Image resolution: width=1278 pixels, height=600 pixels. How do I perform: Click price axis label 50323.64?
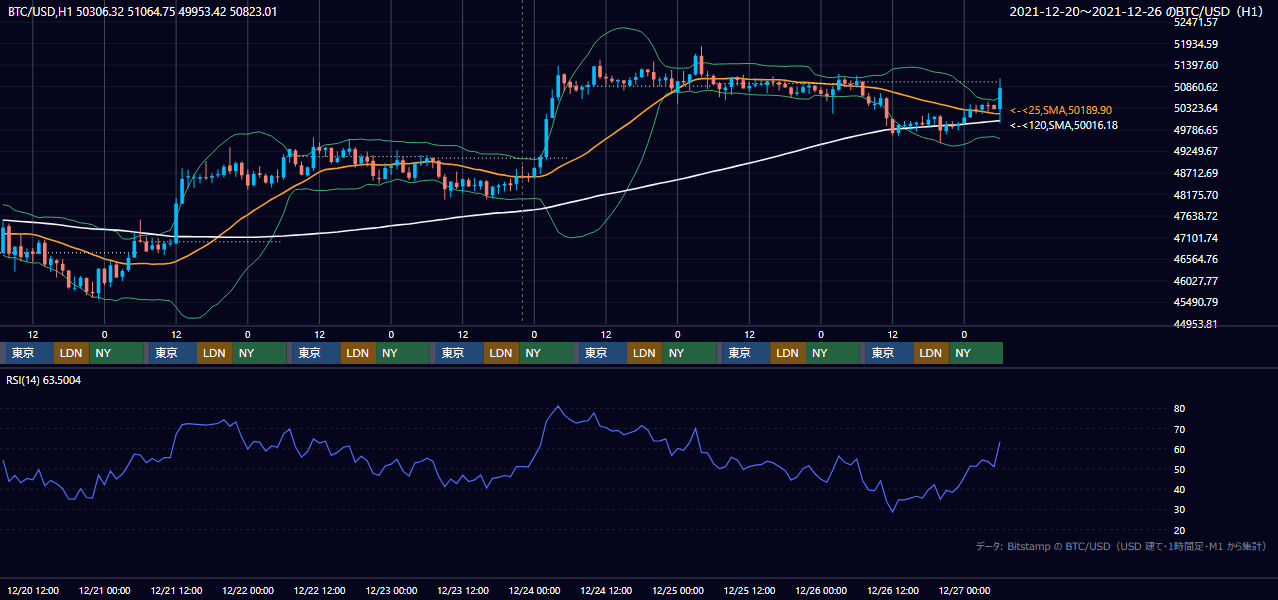pos(1196,108)
